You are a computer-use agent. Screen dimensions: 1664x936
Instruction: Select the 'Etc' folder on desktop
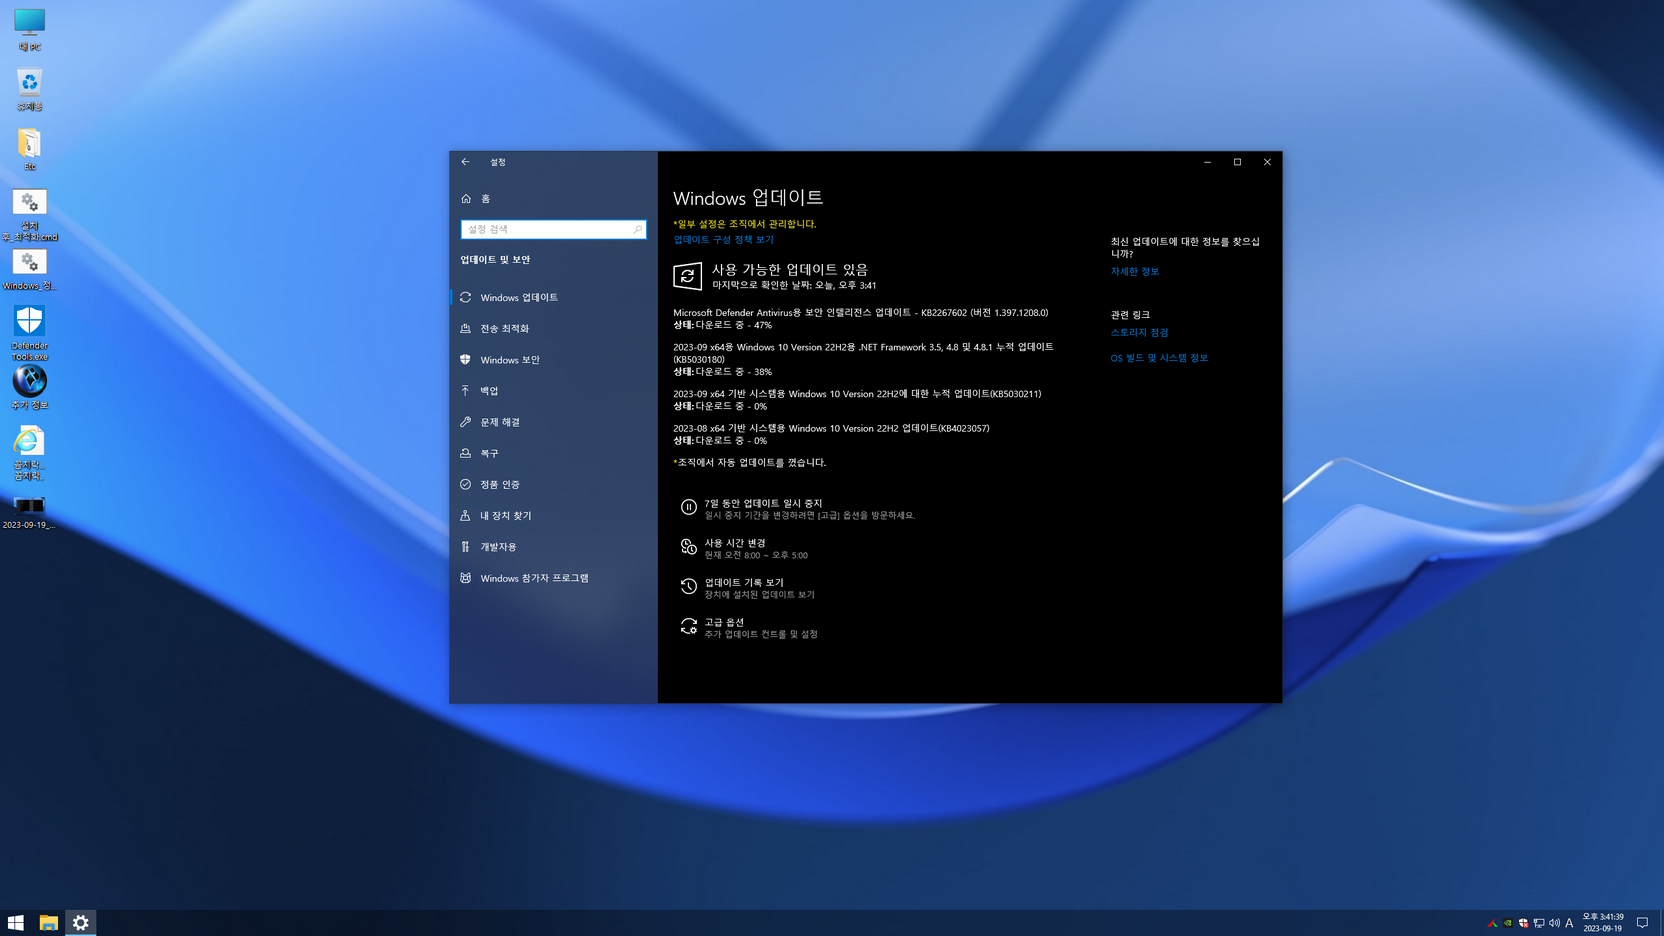pyautogui.click(x=29, y=149)
